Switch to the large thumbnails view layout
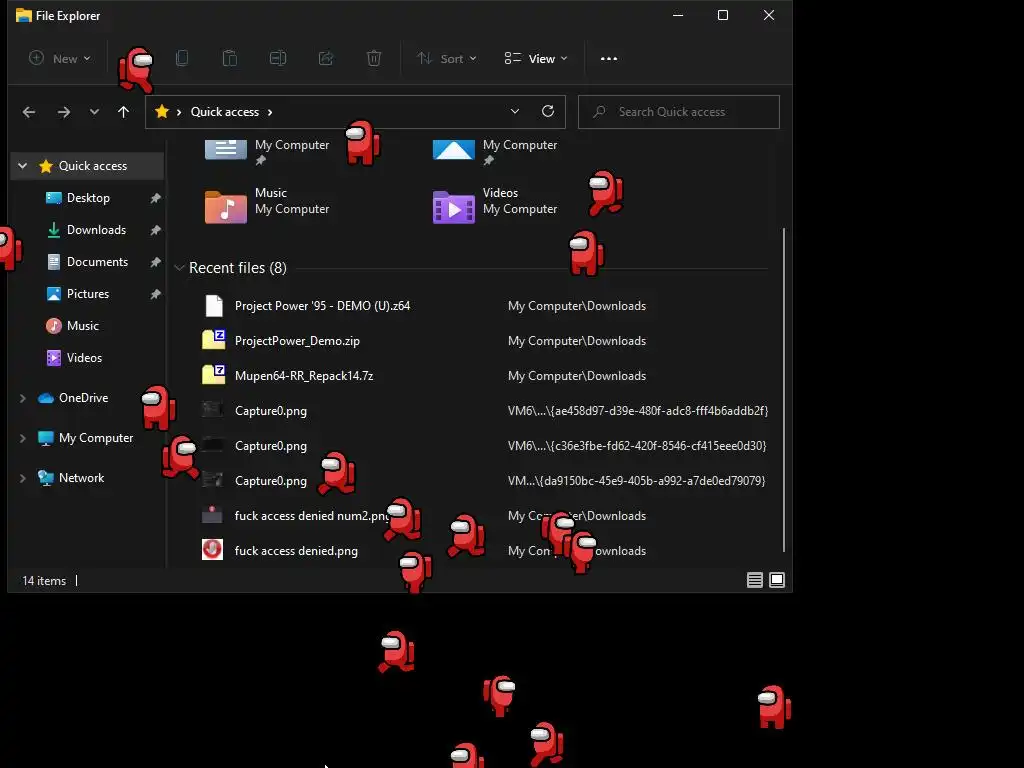This screenshot has height=768, width=1024. pyautogui.click(x=777, y=580)
